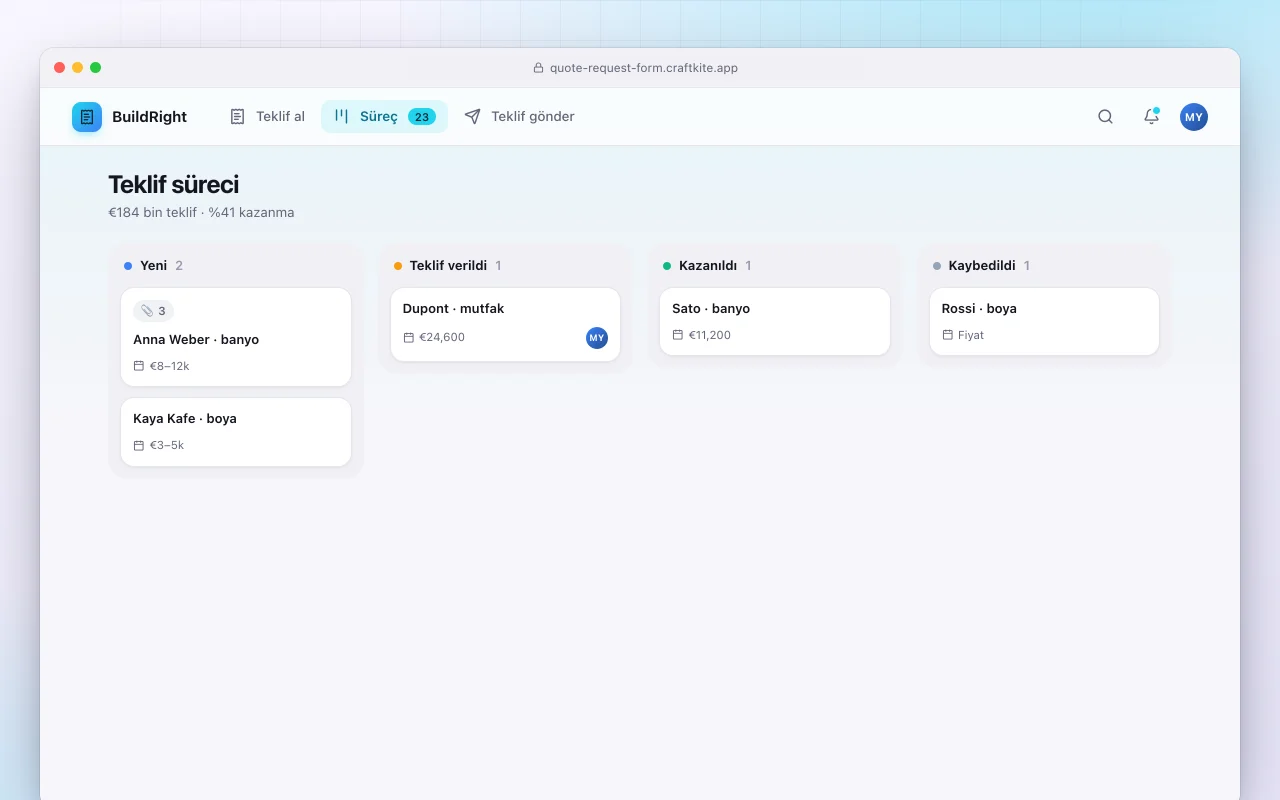Click the MY assignee avatar on Dupont card

[x=597, y=338]
